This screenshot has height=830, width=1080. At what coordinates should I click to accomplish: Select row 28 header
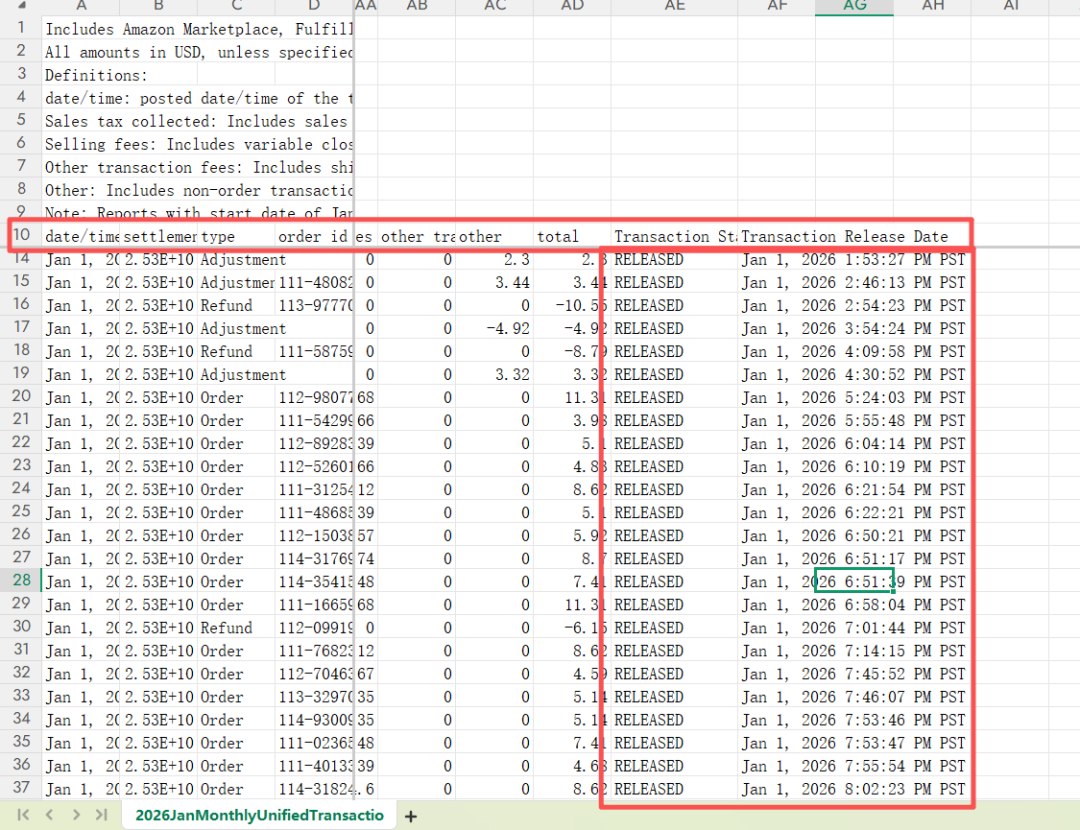click(x=21, y=581)
